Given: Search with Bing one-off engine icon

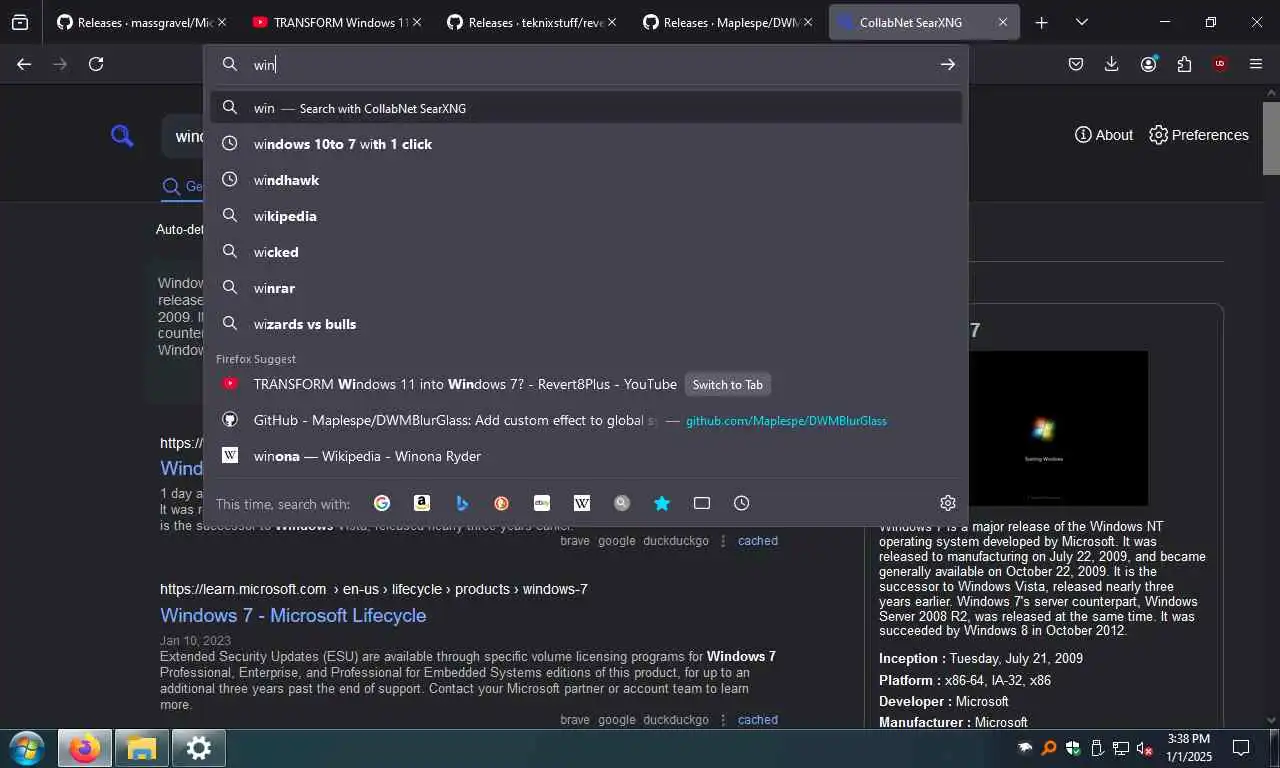Looking at the screenshot, I should pyautogui.click(x=462, y=503).
